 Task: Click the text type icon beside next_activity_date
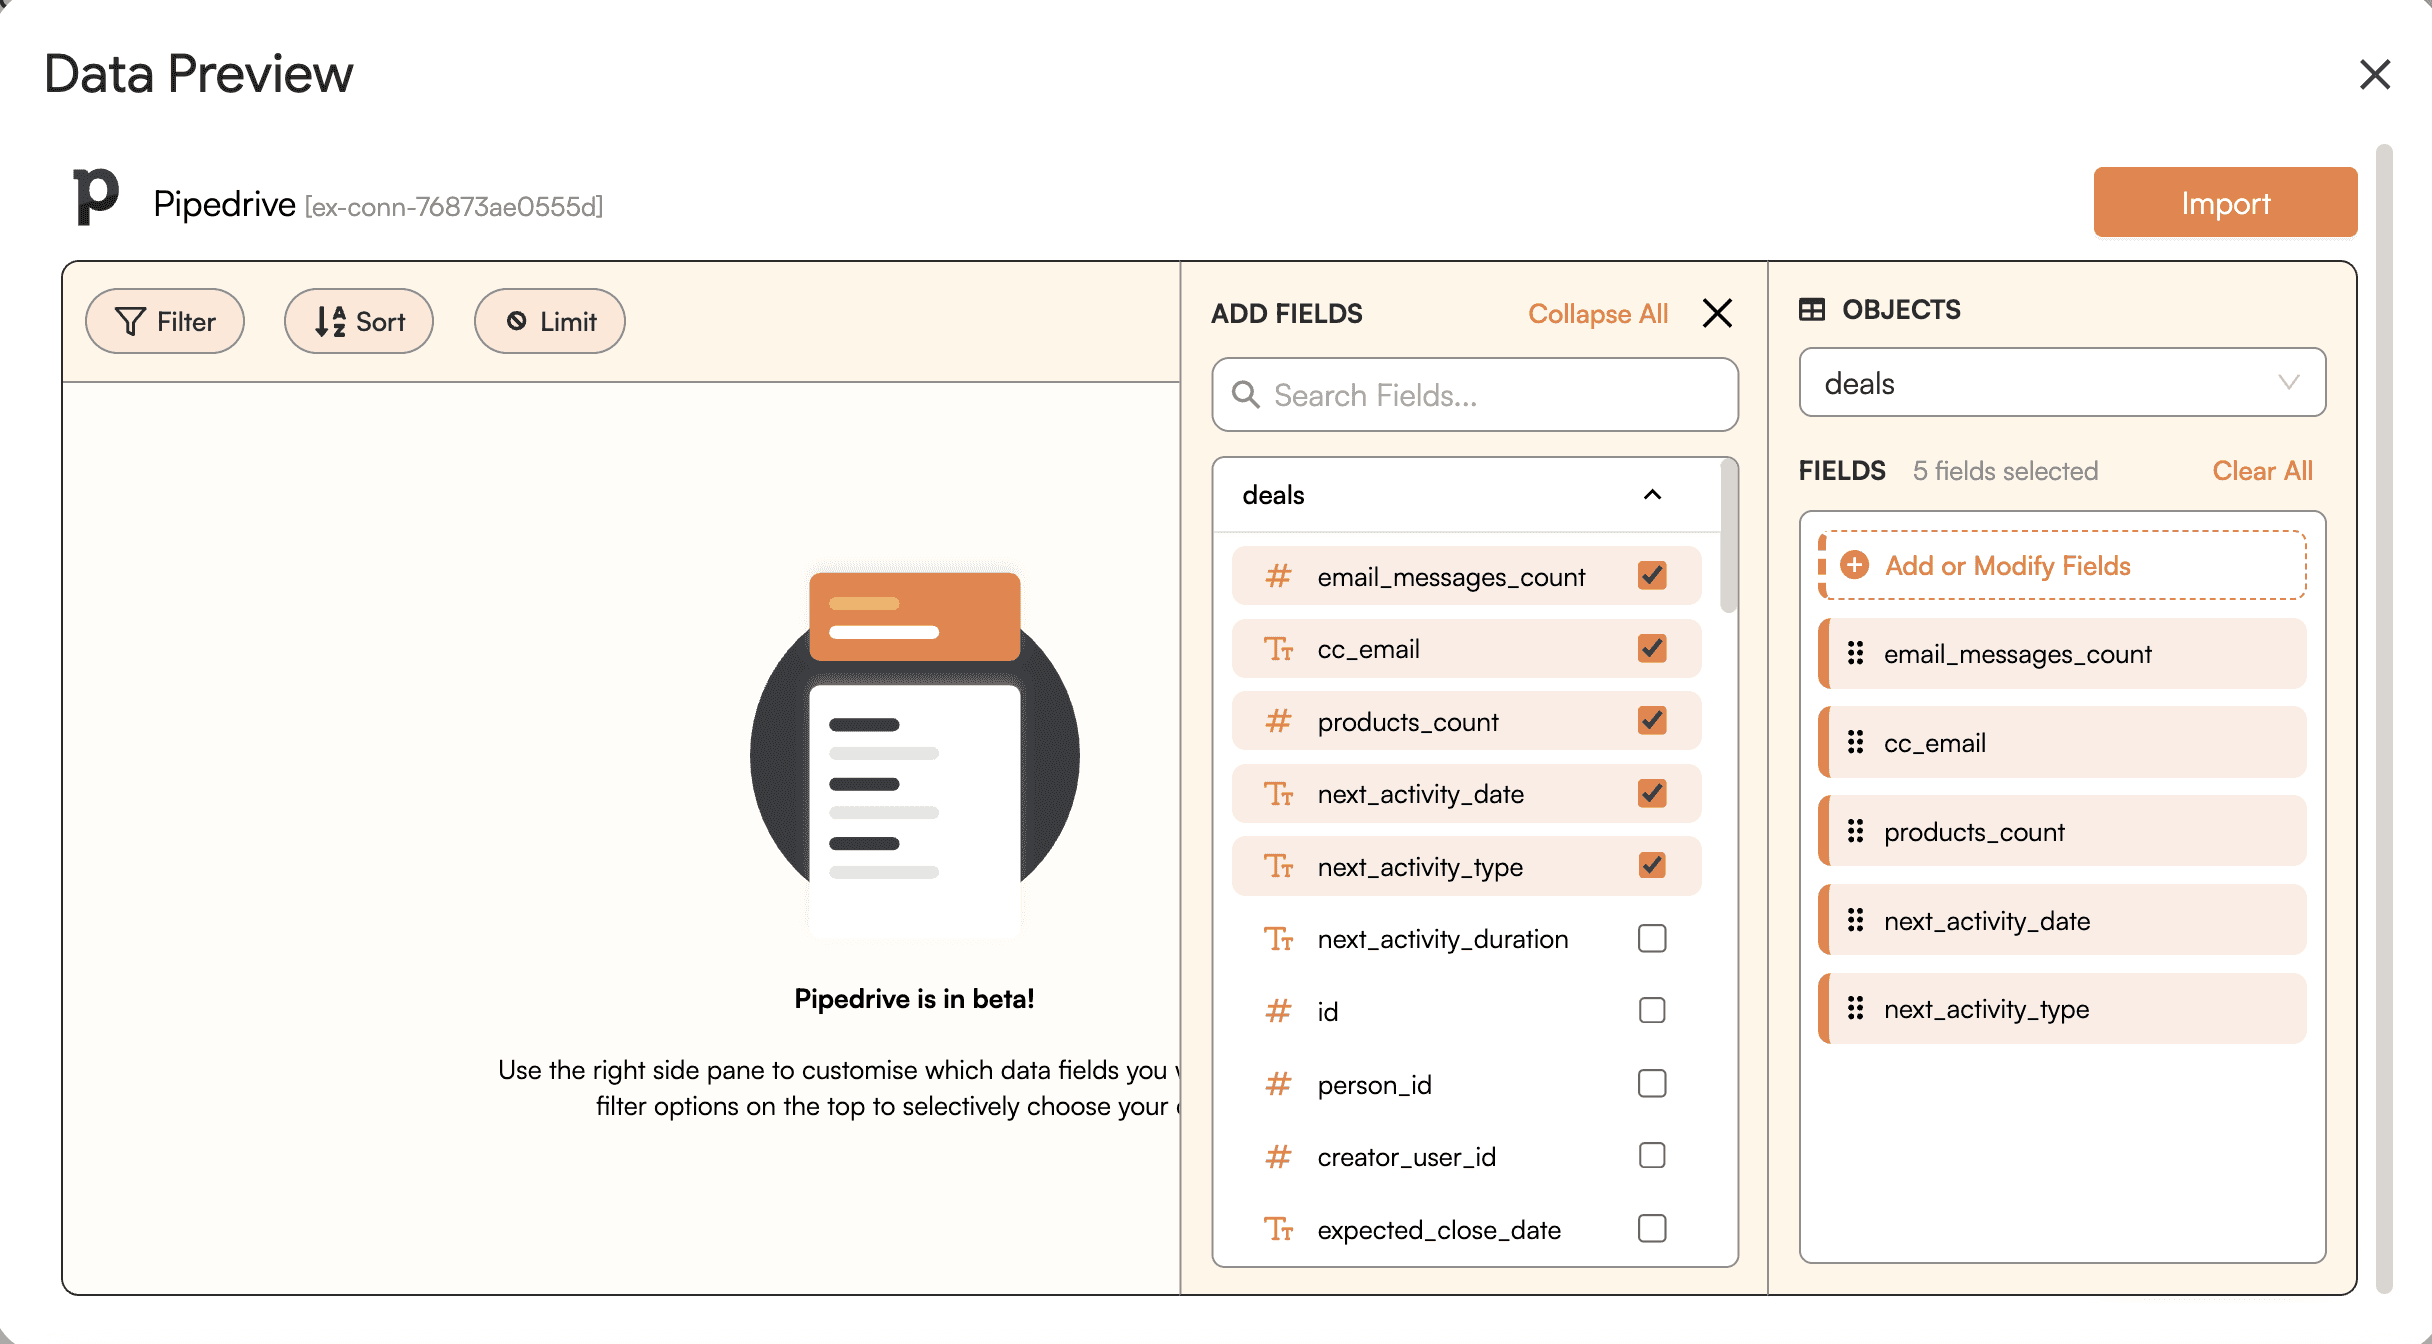[1278, 794]
